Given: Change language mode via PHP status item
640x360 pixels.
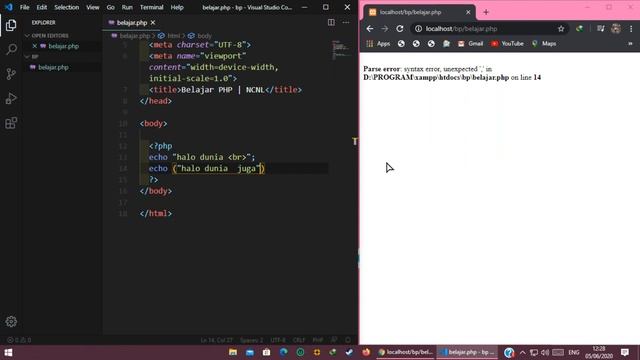Looking at the screenshot, I should point(318,340).
